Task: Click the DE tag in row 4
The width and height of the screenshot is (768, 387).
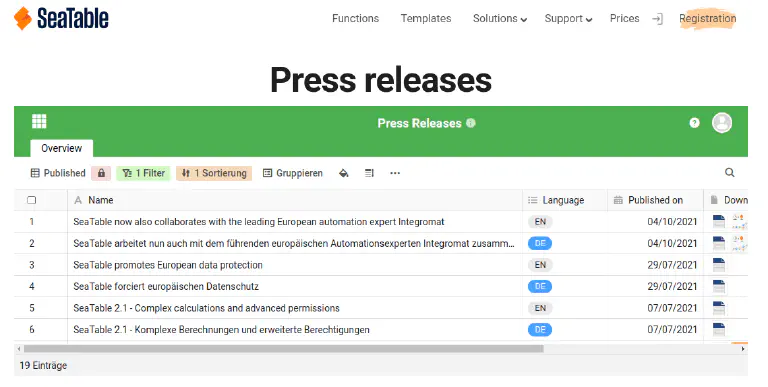Action: point(540,287)
